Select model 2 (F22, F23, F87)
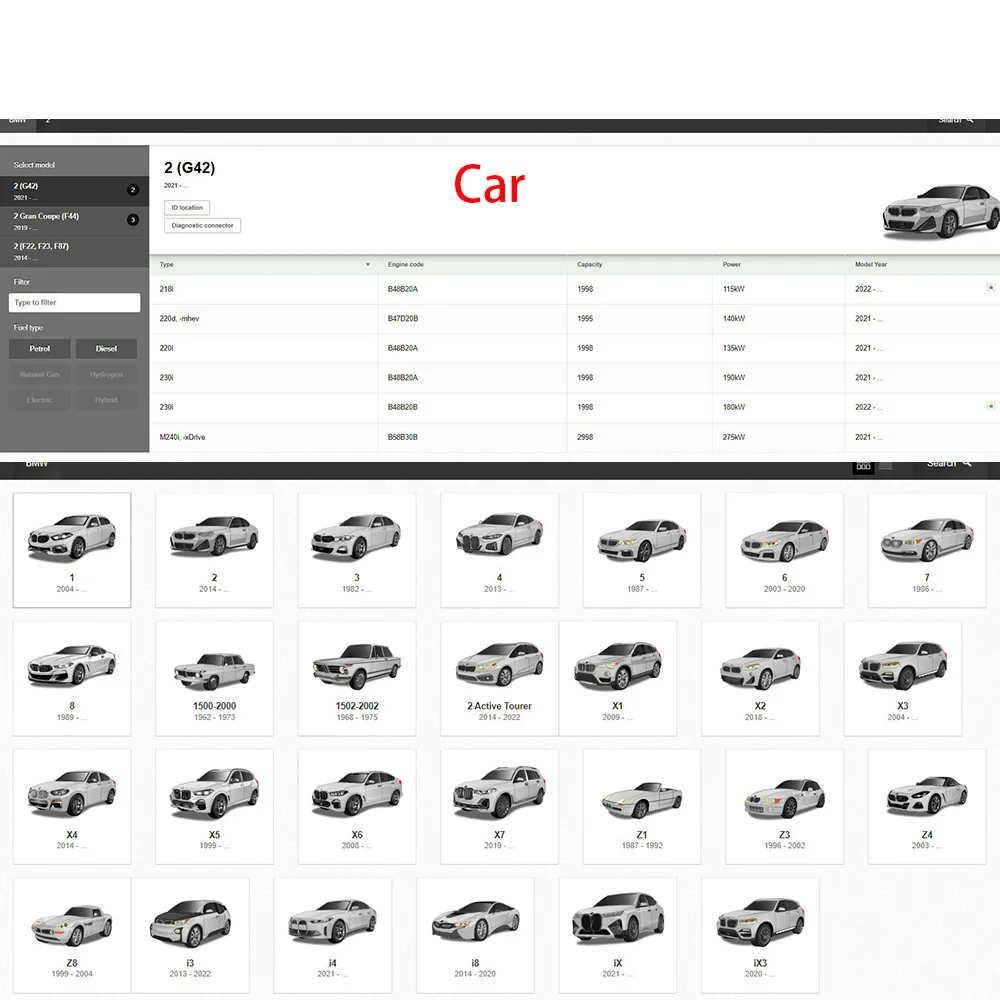 pos(75,251)
